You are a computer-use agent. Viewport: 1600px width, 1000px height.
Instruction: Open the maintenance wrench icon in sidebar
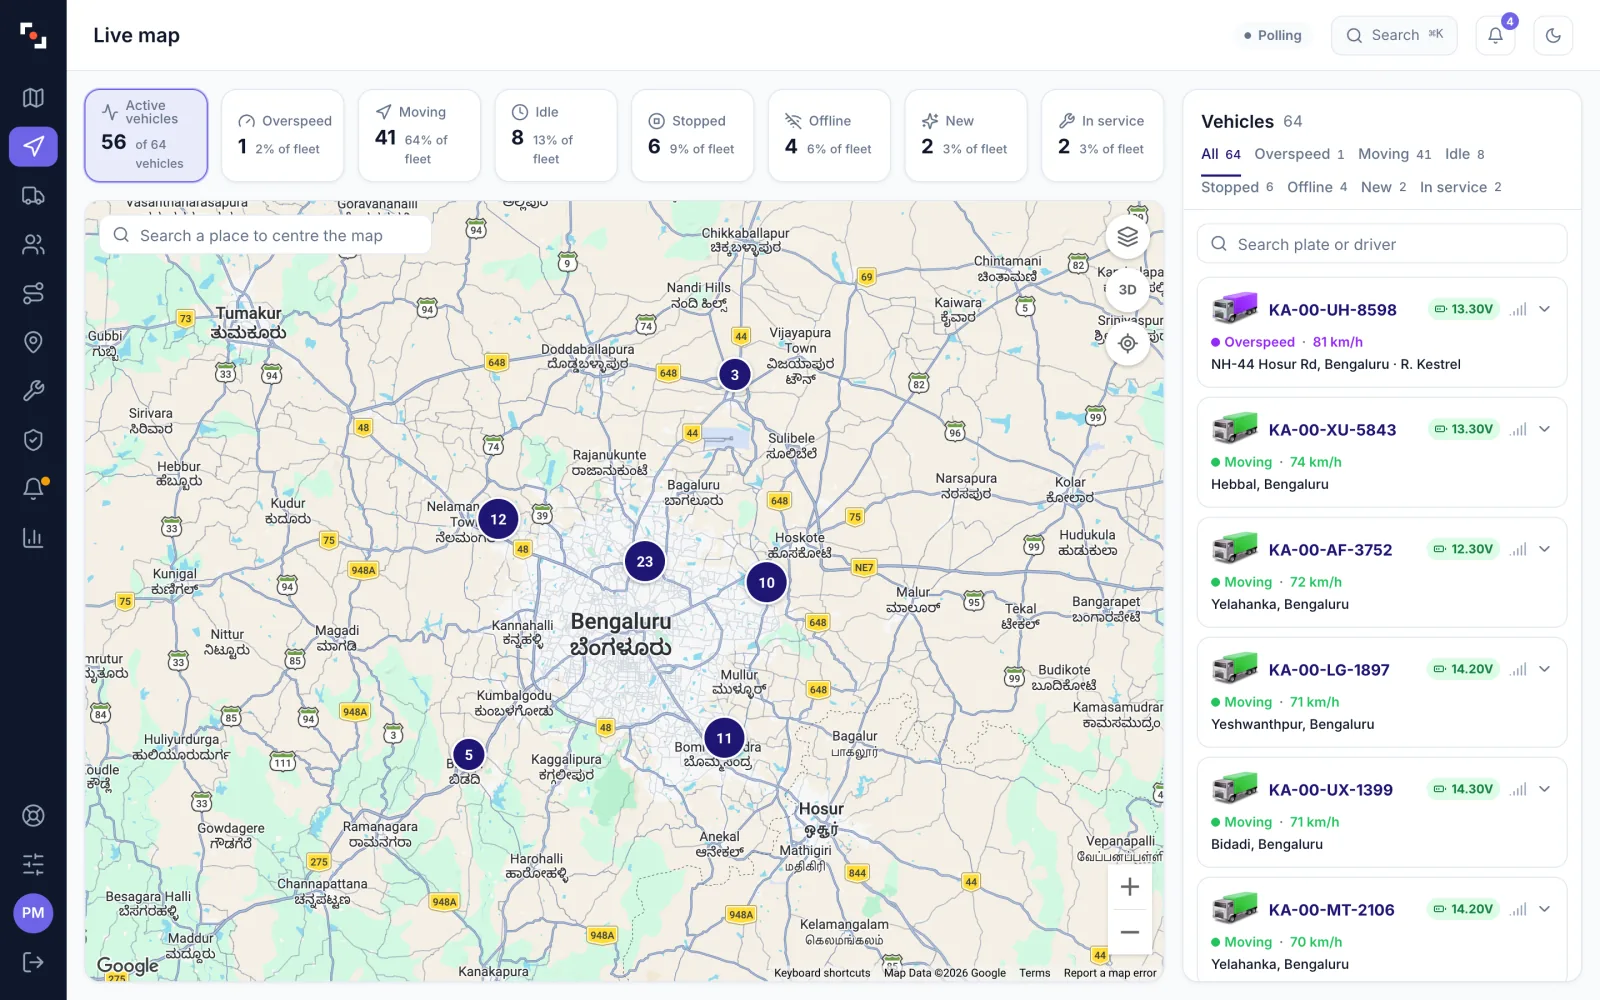point(33,391)
